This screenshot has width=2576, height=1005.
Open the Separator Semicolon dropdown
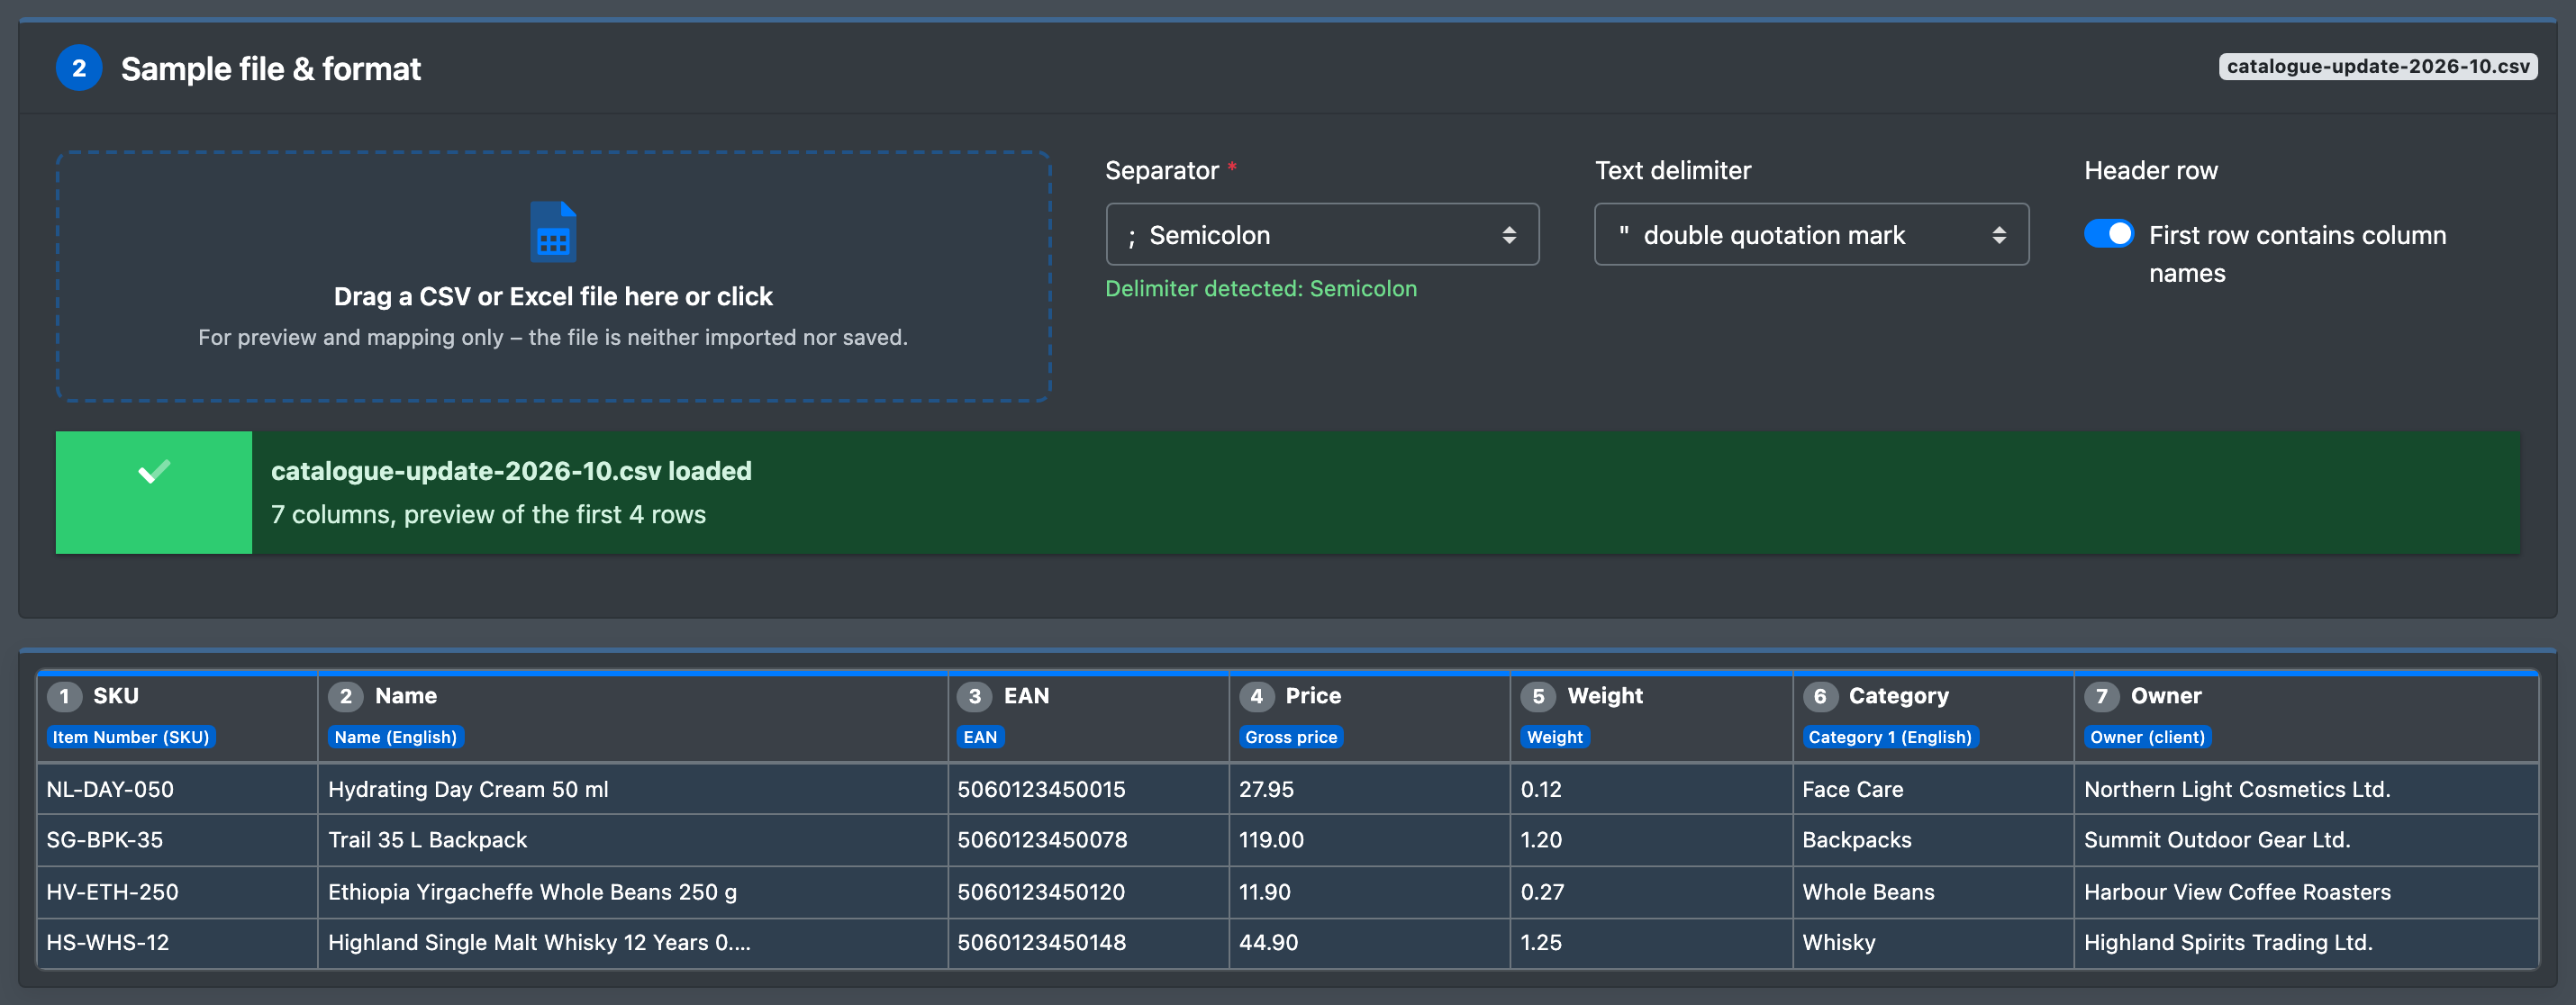click(1322, 235)
